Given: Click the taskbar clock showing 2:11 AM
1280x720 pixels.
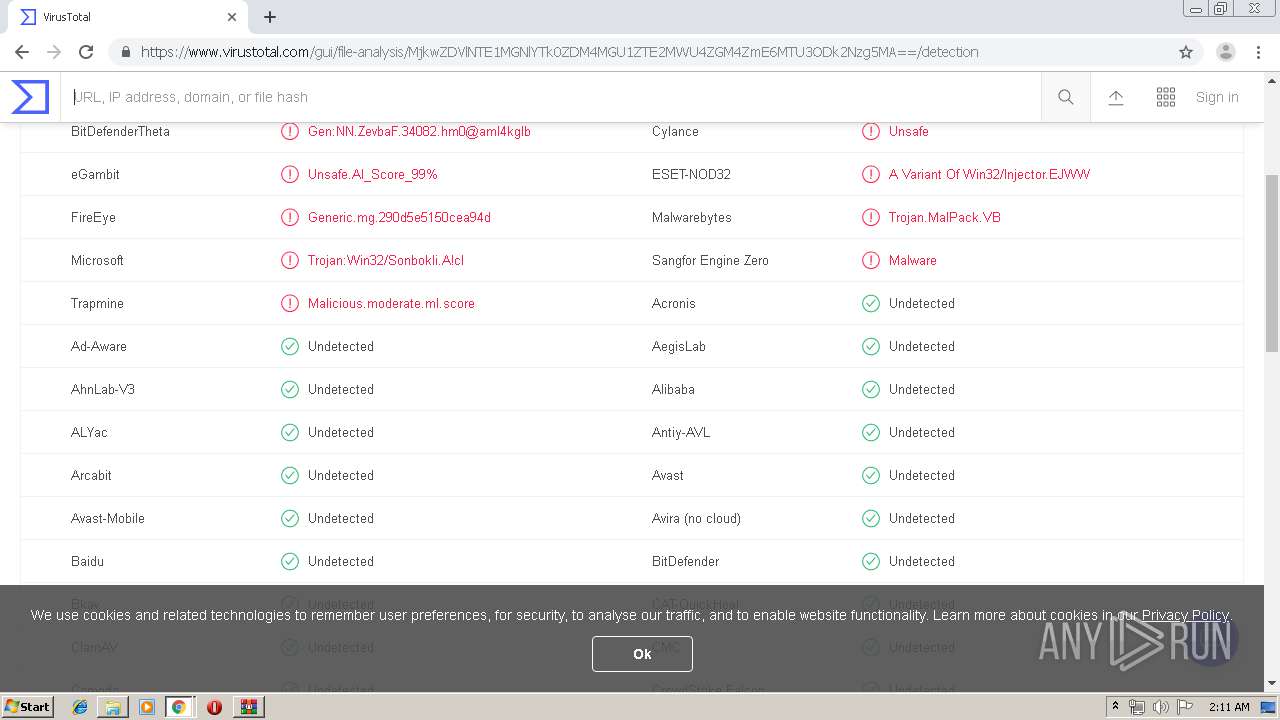Looking at the screenshot, I should 1229,707.
